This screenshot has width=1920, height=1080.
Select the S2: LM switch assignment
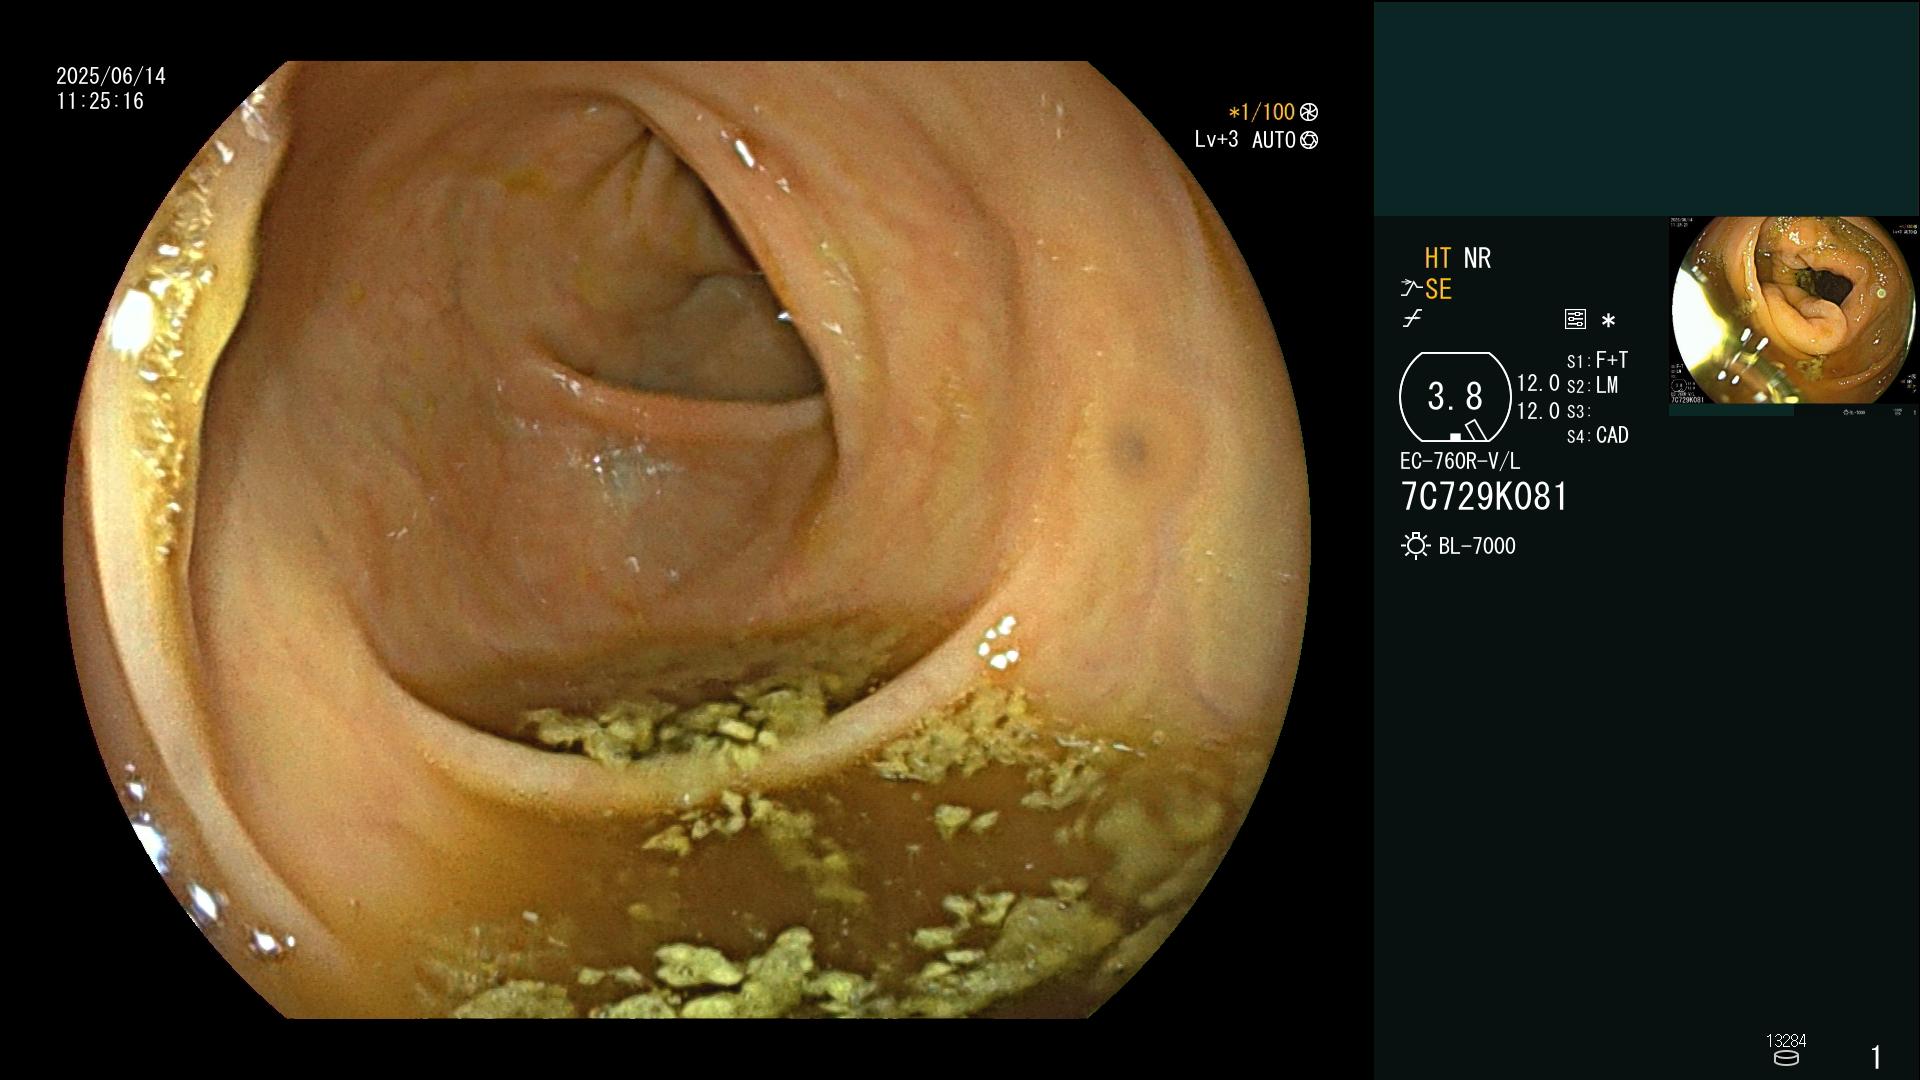pos(1593,386)
